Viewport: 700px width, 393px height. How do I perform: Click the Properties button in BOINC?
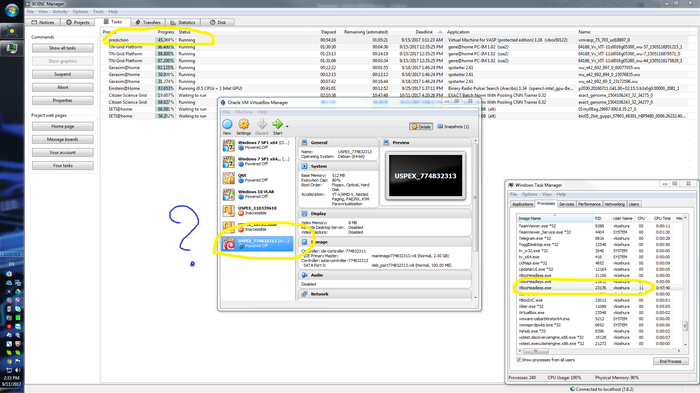[62, 100]
